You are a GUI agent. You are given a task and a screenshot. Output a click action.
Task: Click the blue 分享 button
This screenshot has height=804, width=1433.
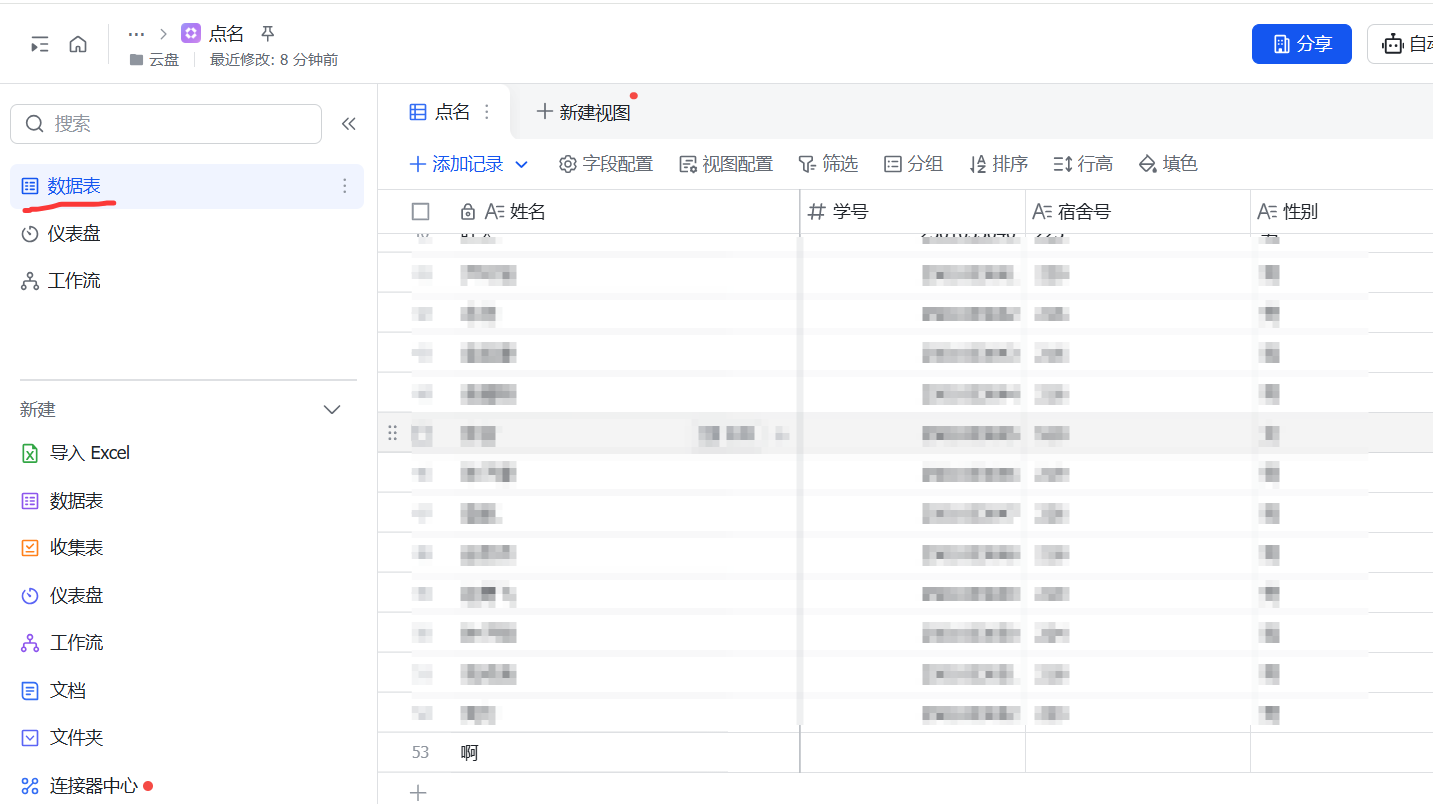tap(1302, 44)
